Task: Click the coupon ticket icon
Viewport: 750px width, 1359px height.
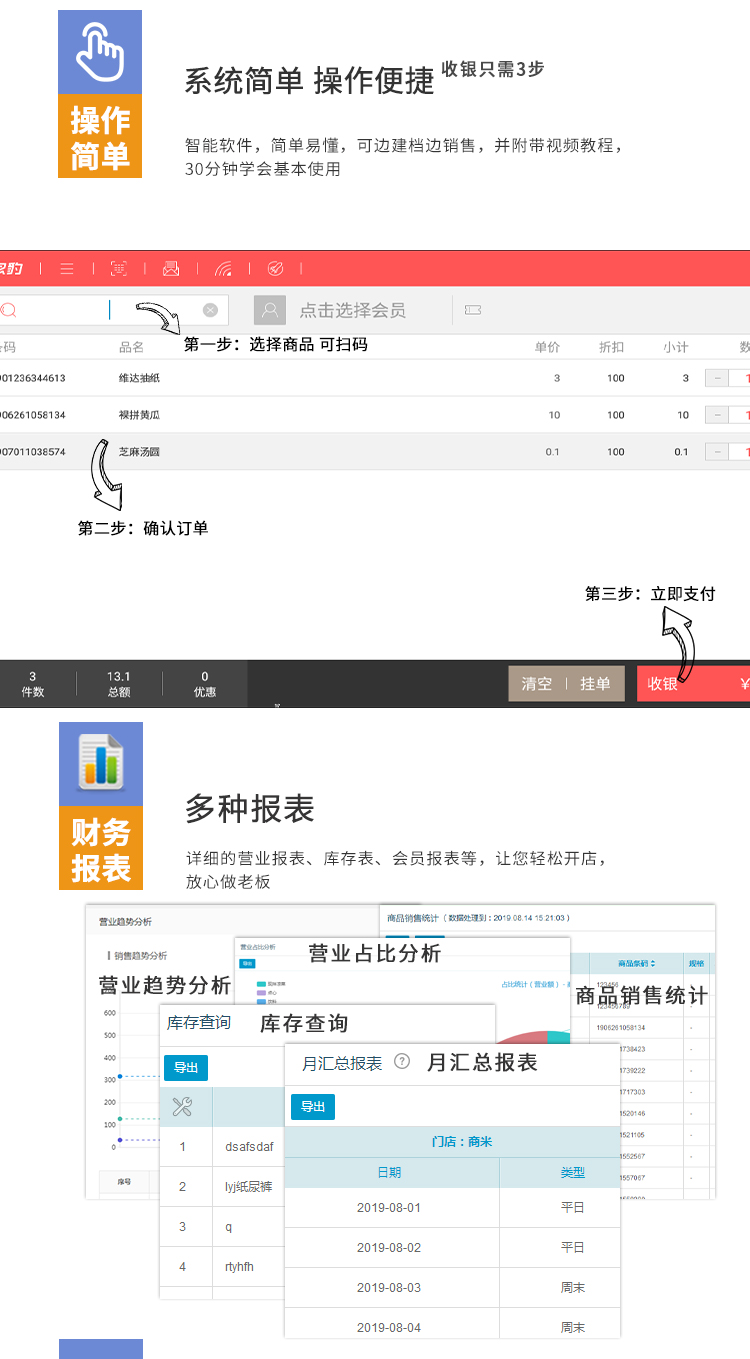Action: [473, 310]
